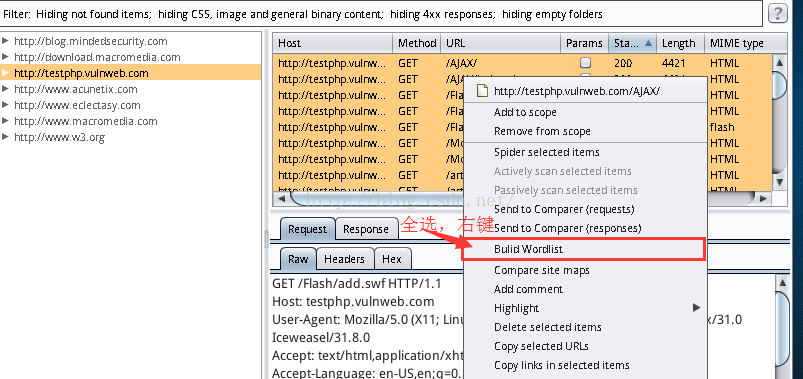Sort table by MIME type column

[745, 44]
